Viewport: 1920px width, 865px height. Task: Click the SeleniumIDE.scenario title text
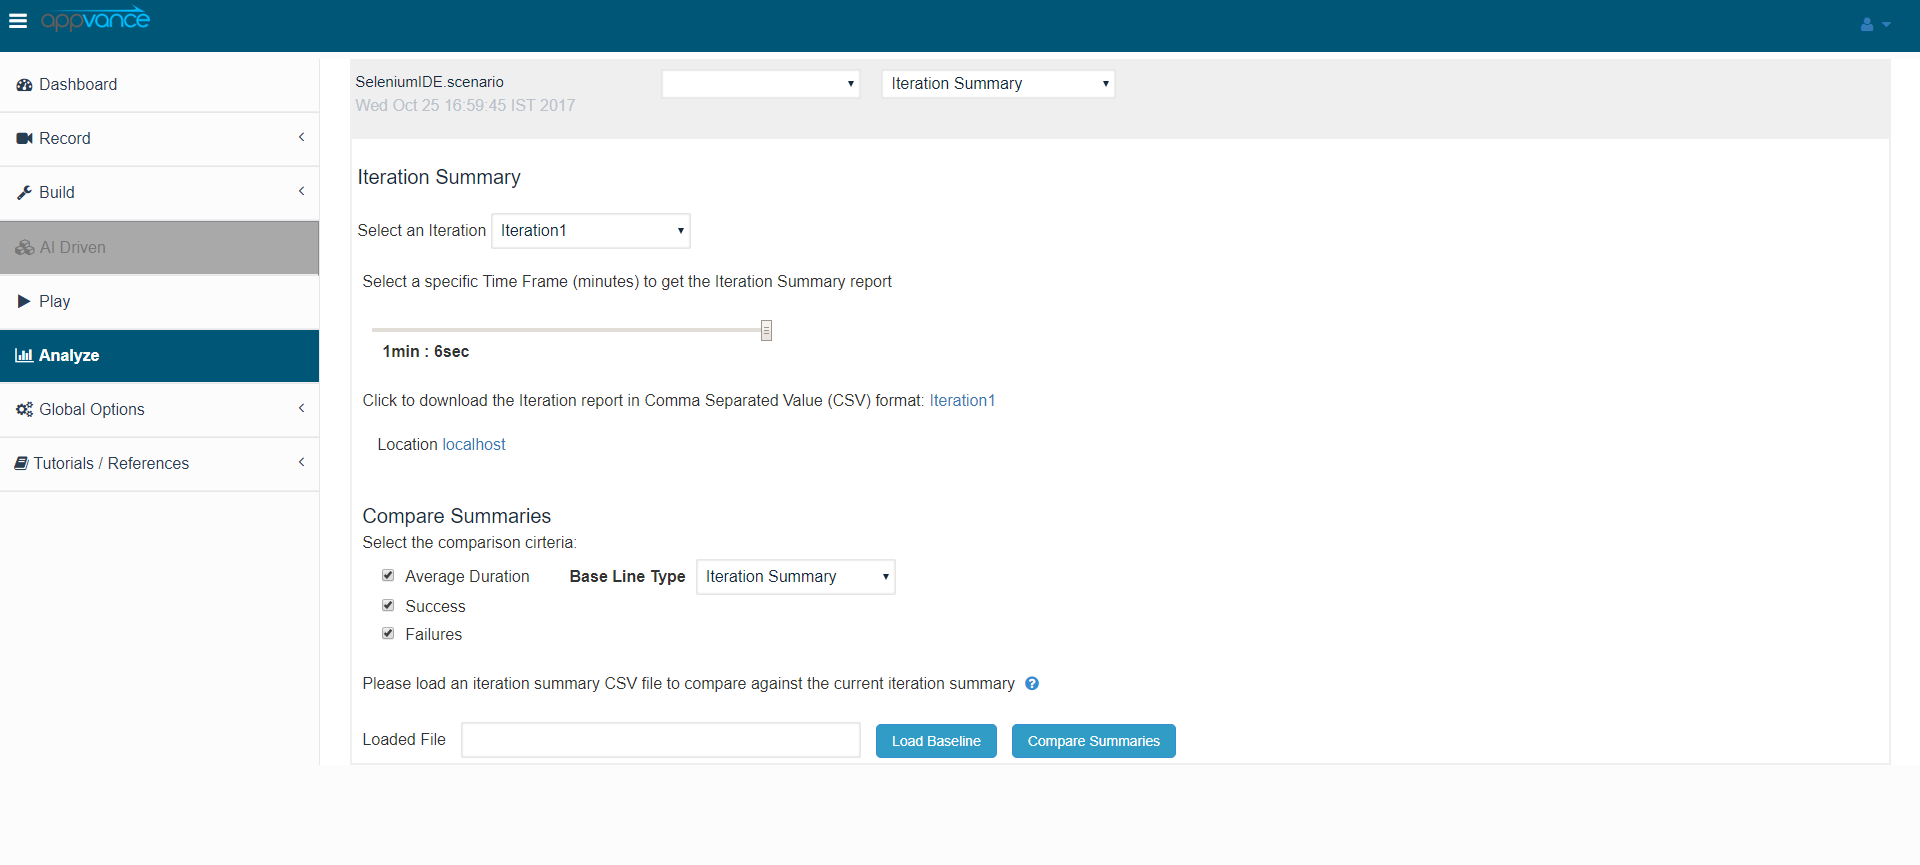tap(430, 82)
